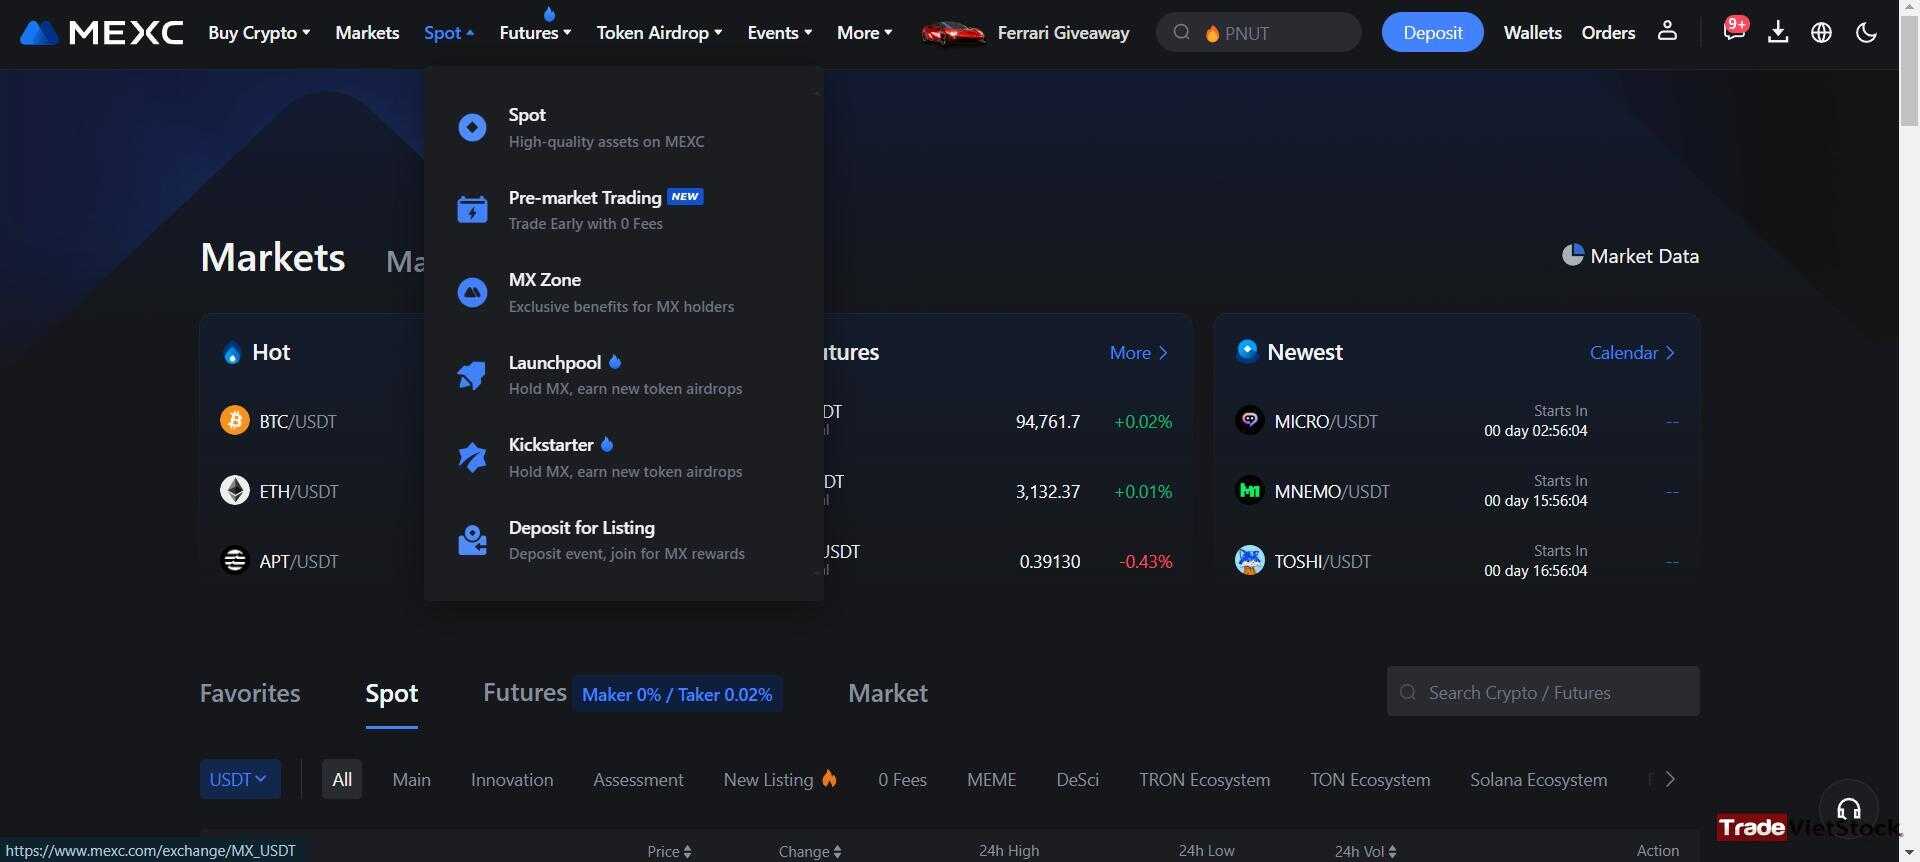Sort table by Price column
This screenshot has height=862, width=1920.
(669, 851)
